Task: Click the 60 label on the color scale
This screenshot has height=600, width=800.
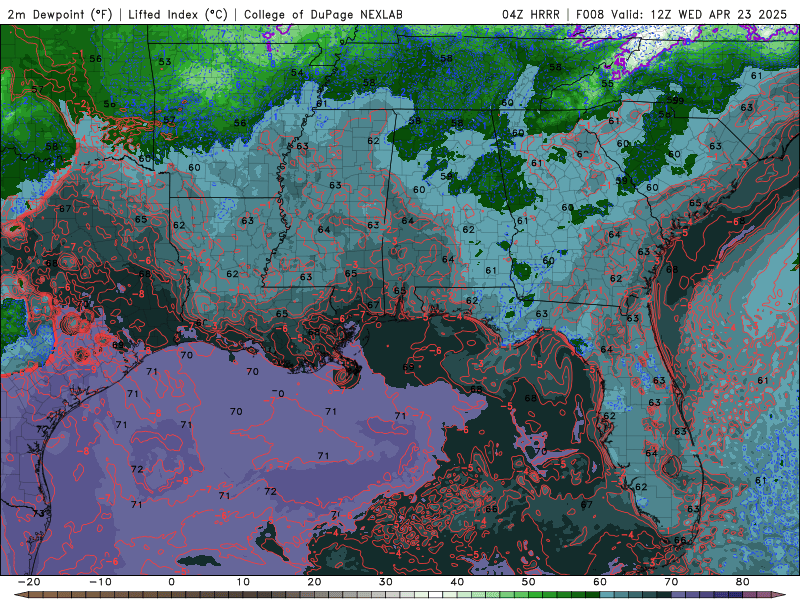Action: [600, 582]
